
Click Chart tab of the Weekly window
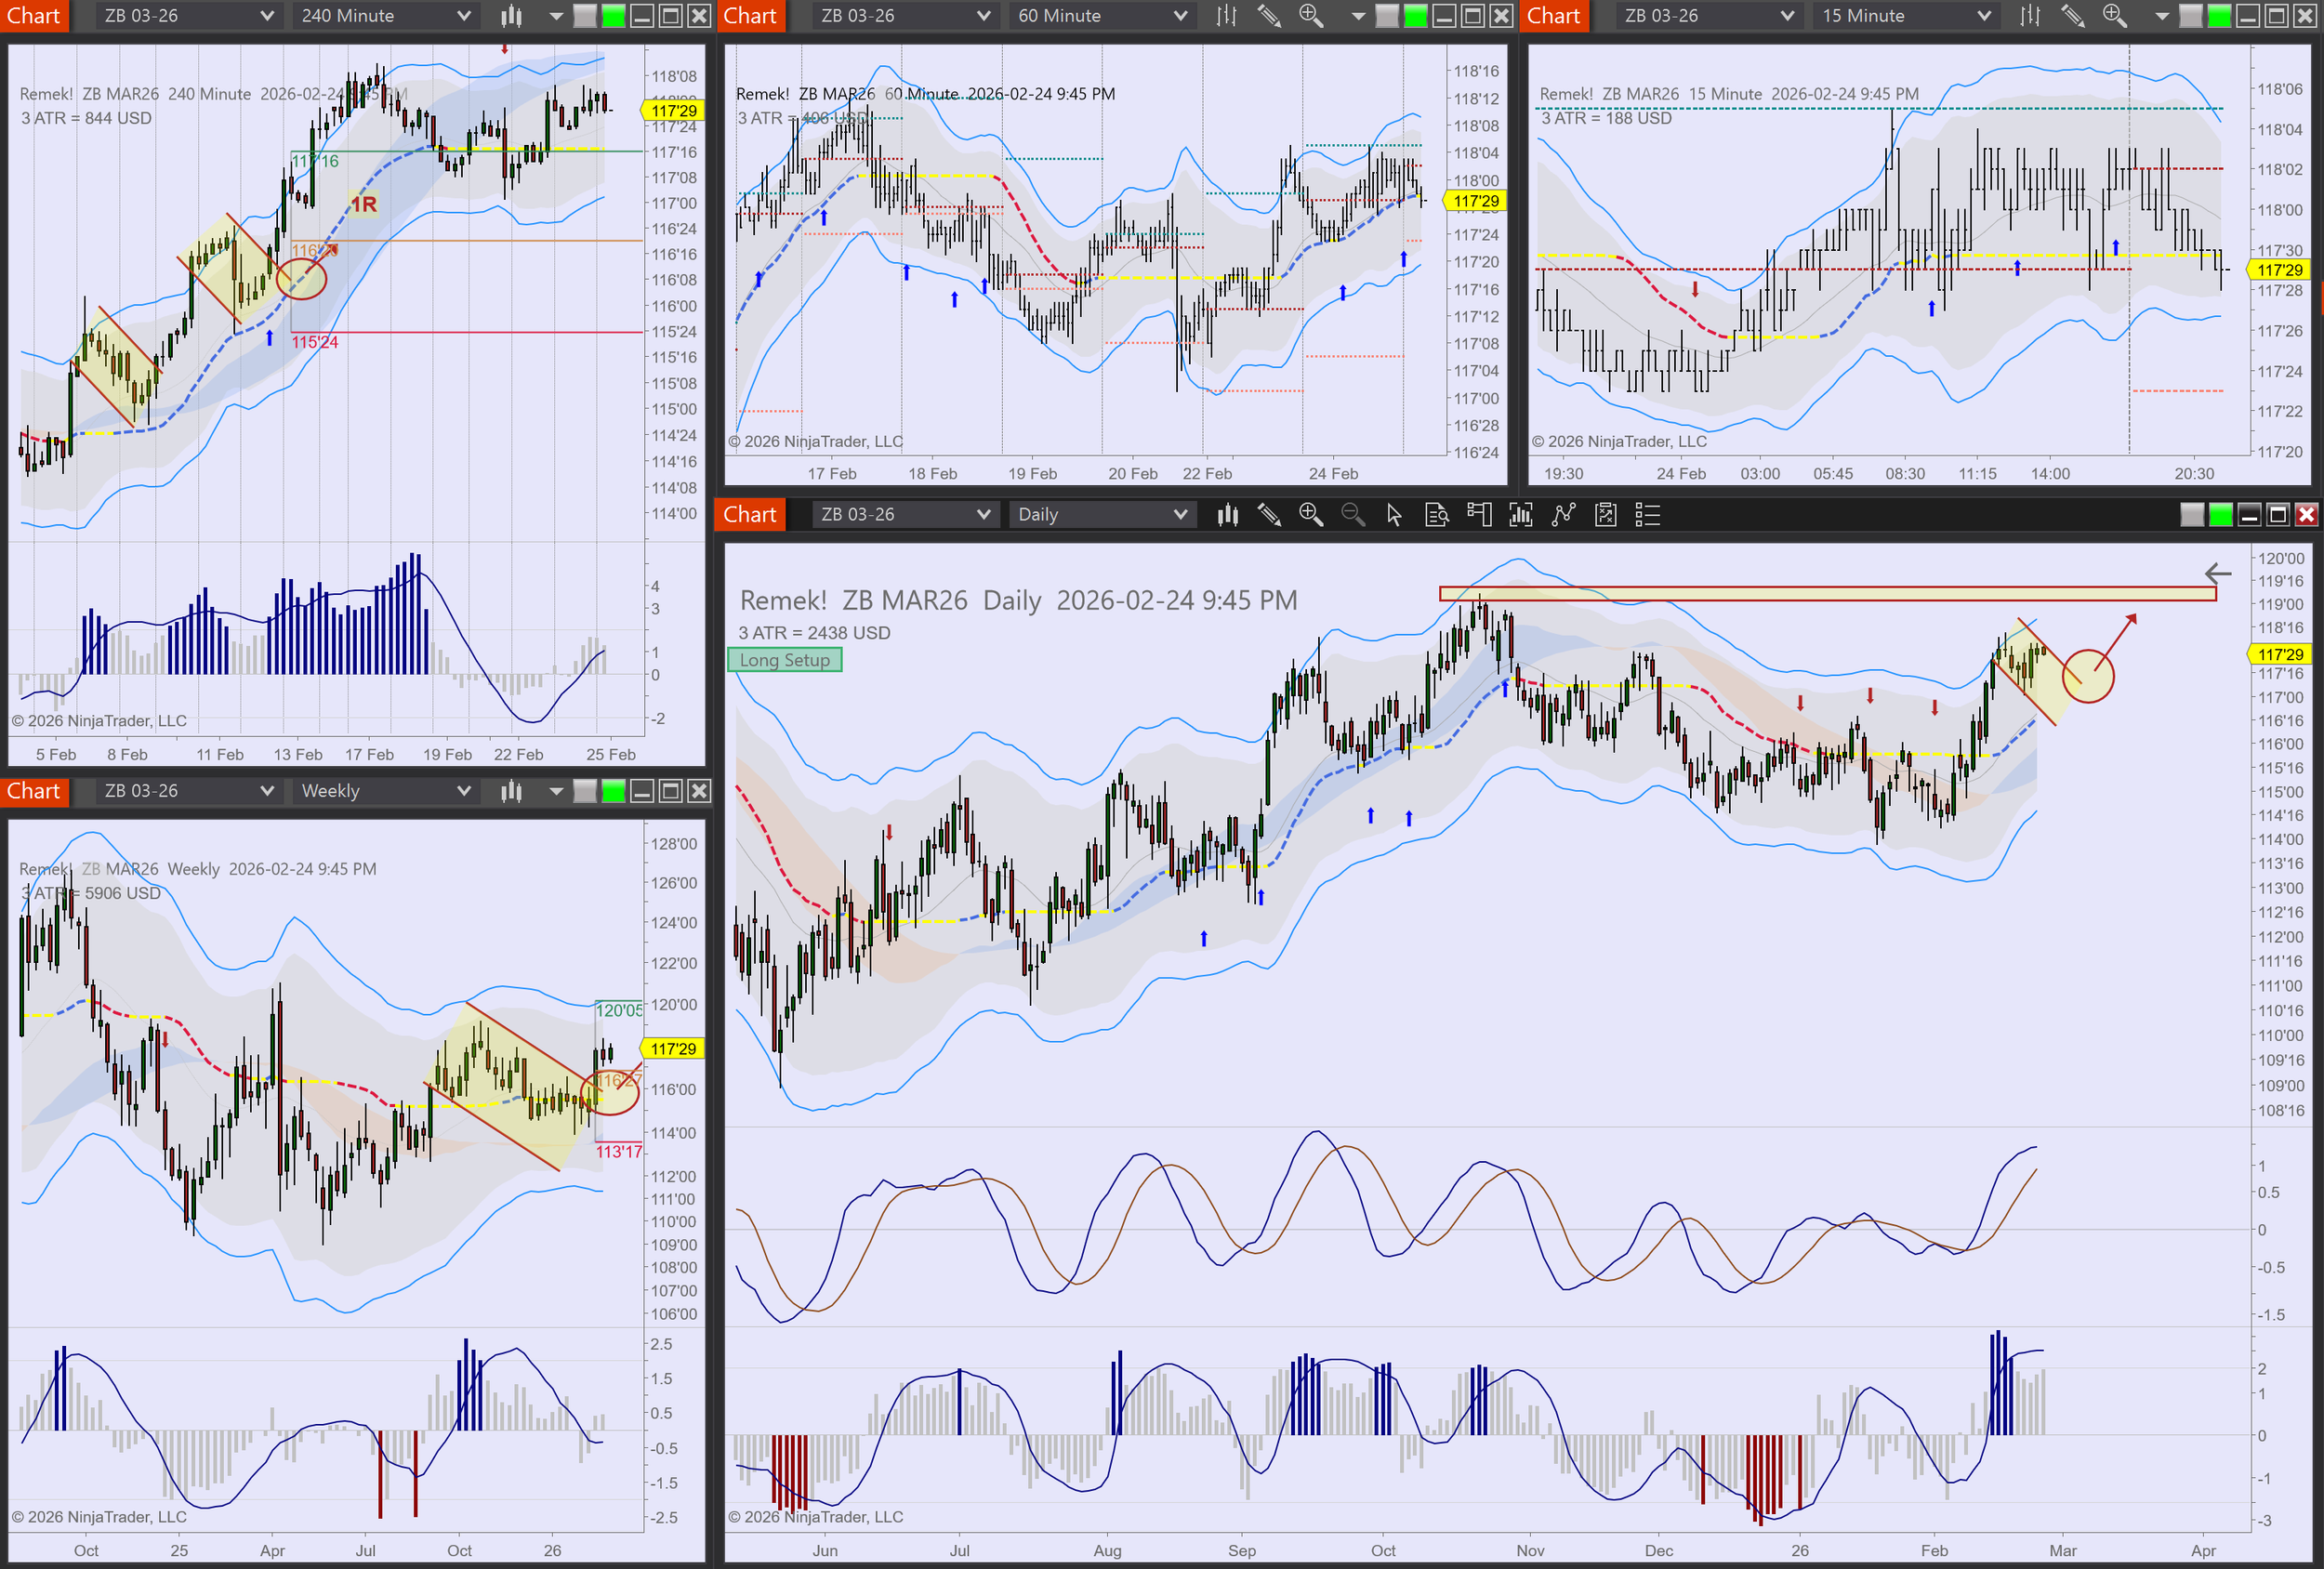34,791
